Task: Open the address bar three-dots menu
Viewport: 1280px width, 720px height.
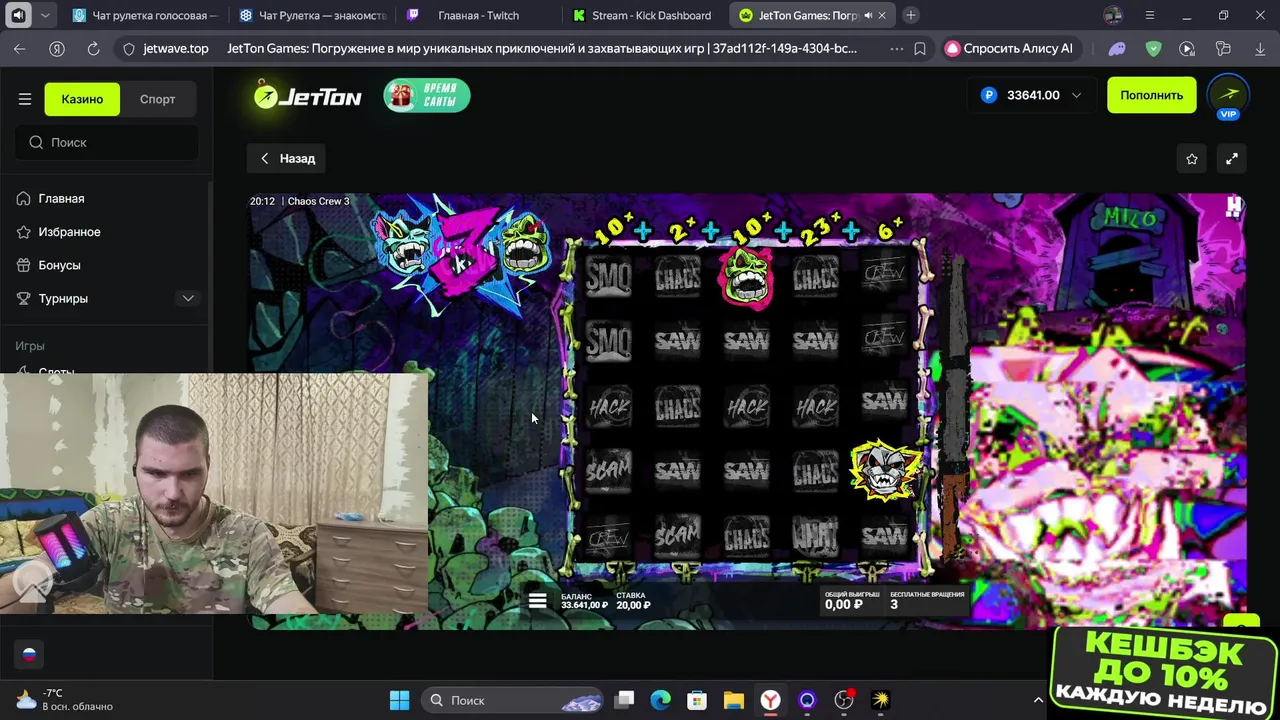Action: (896, 48)
